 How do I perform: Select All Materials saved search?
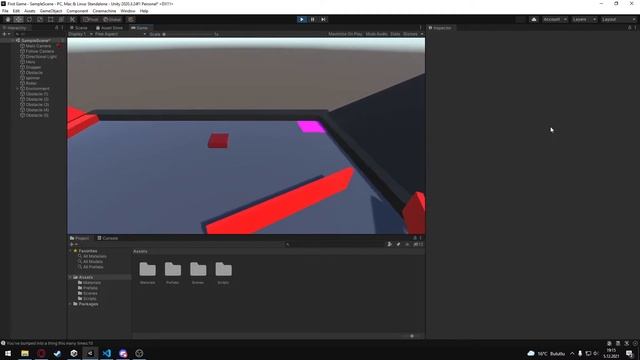pyautogui.click(x=95, y=256)
